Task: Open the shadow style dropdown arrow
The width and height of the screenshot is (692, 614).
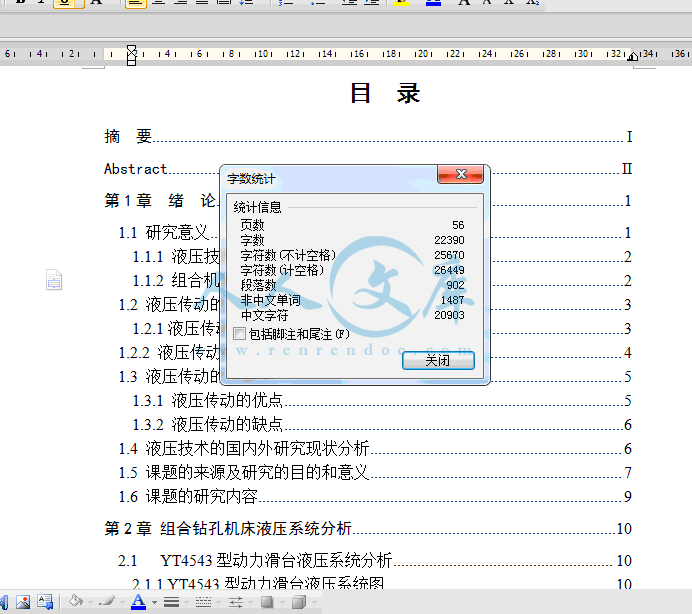Action: pos(282,602)
